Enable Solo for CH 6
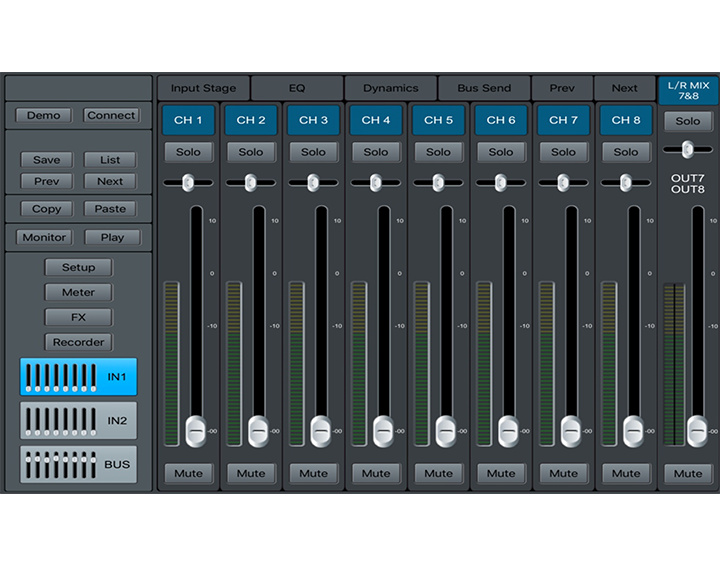This screenshot has height=567, width=720. pos(501,152)
